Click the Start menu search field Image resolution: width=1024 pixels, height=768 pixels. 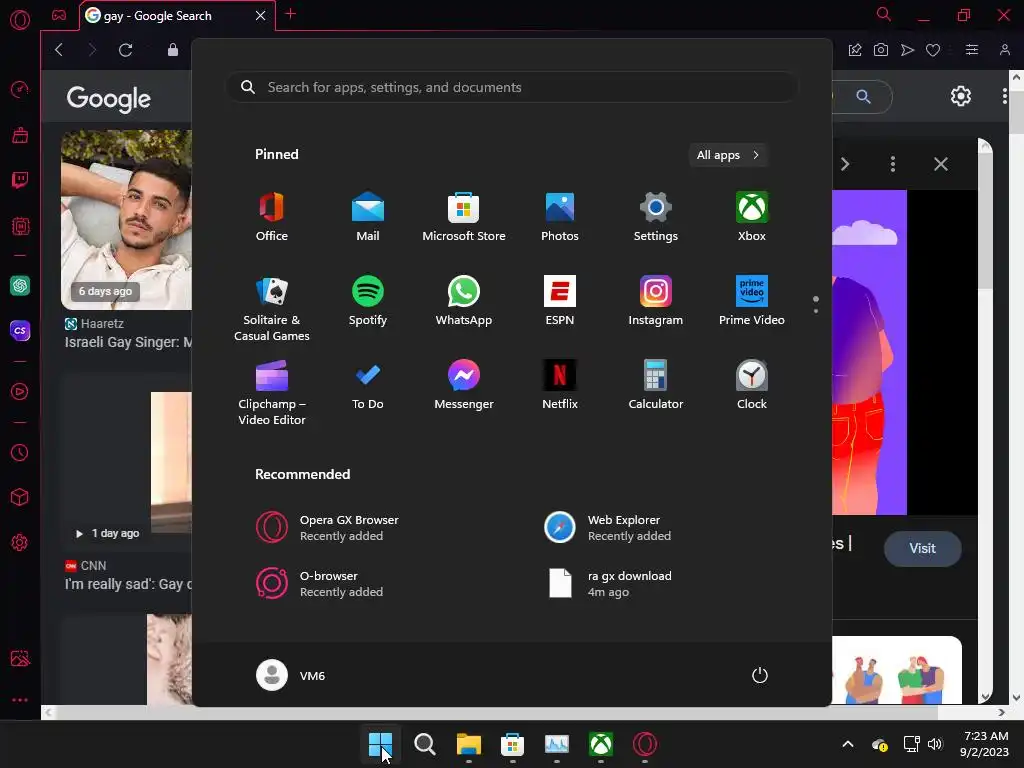(x=512, y=88)
